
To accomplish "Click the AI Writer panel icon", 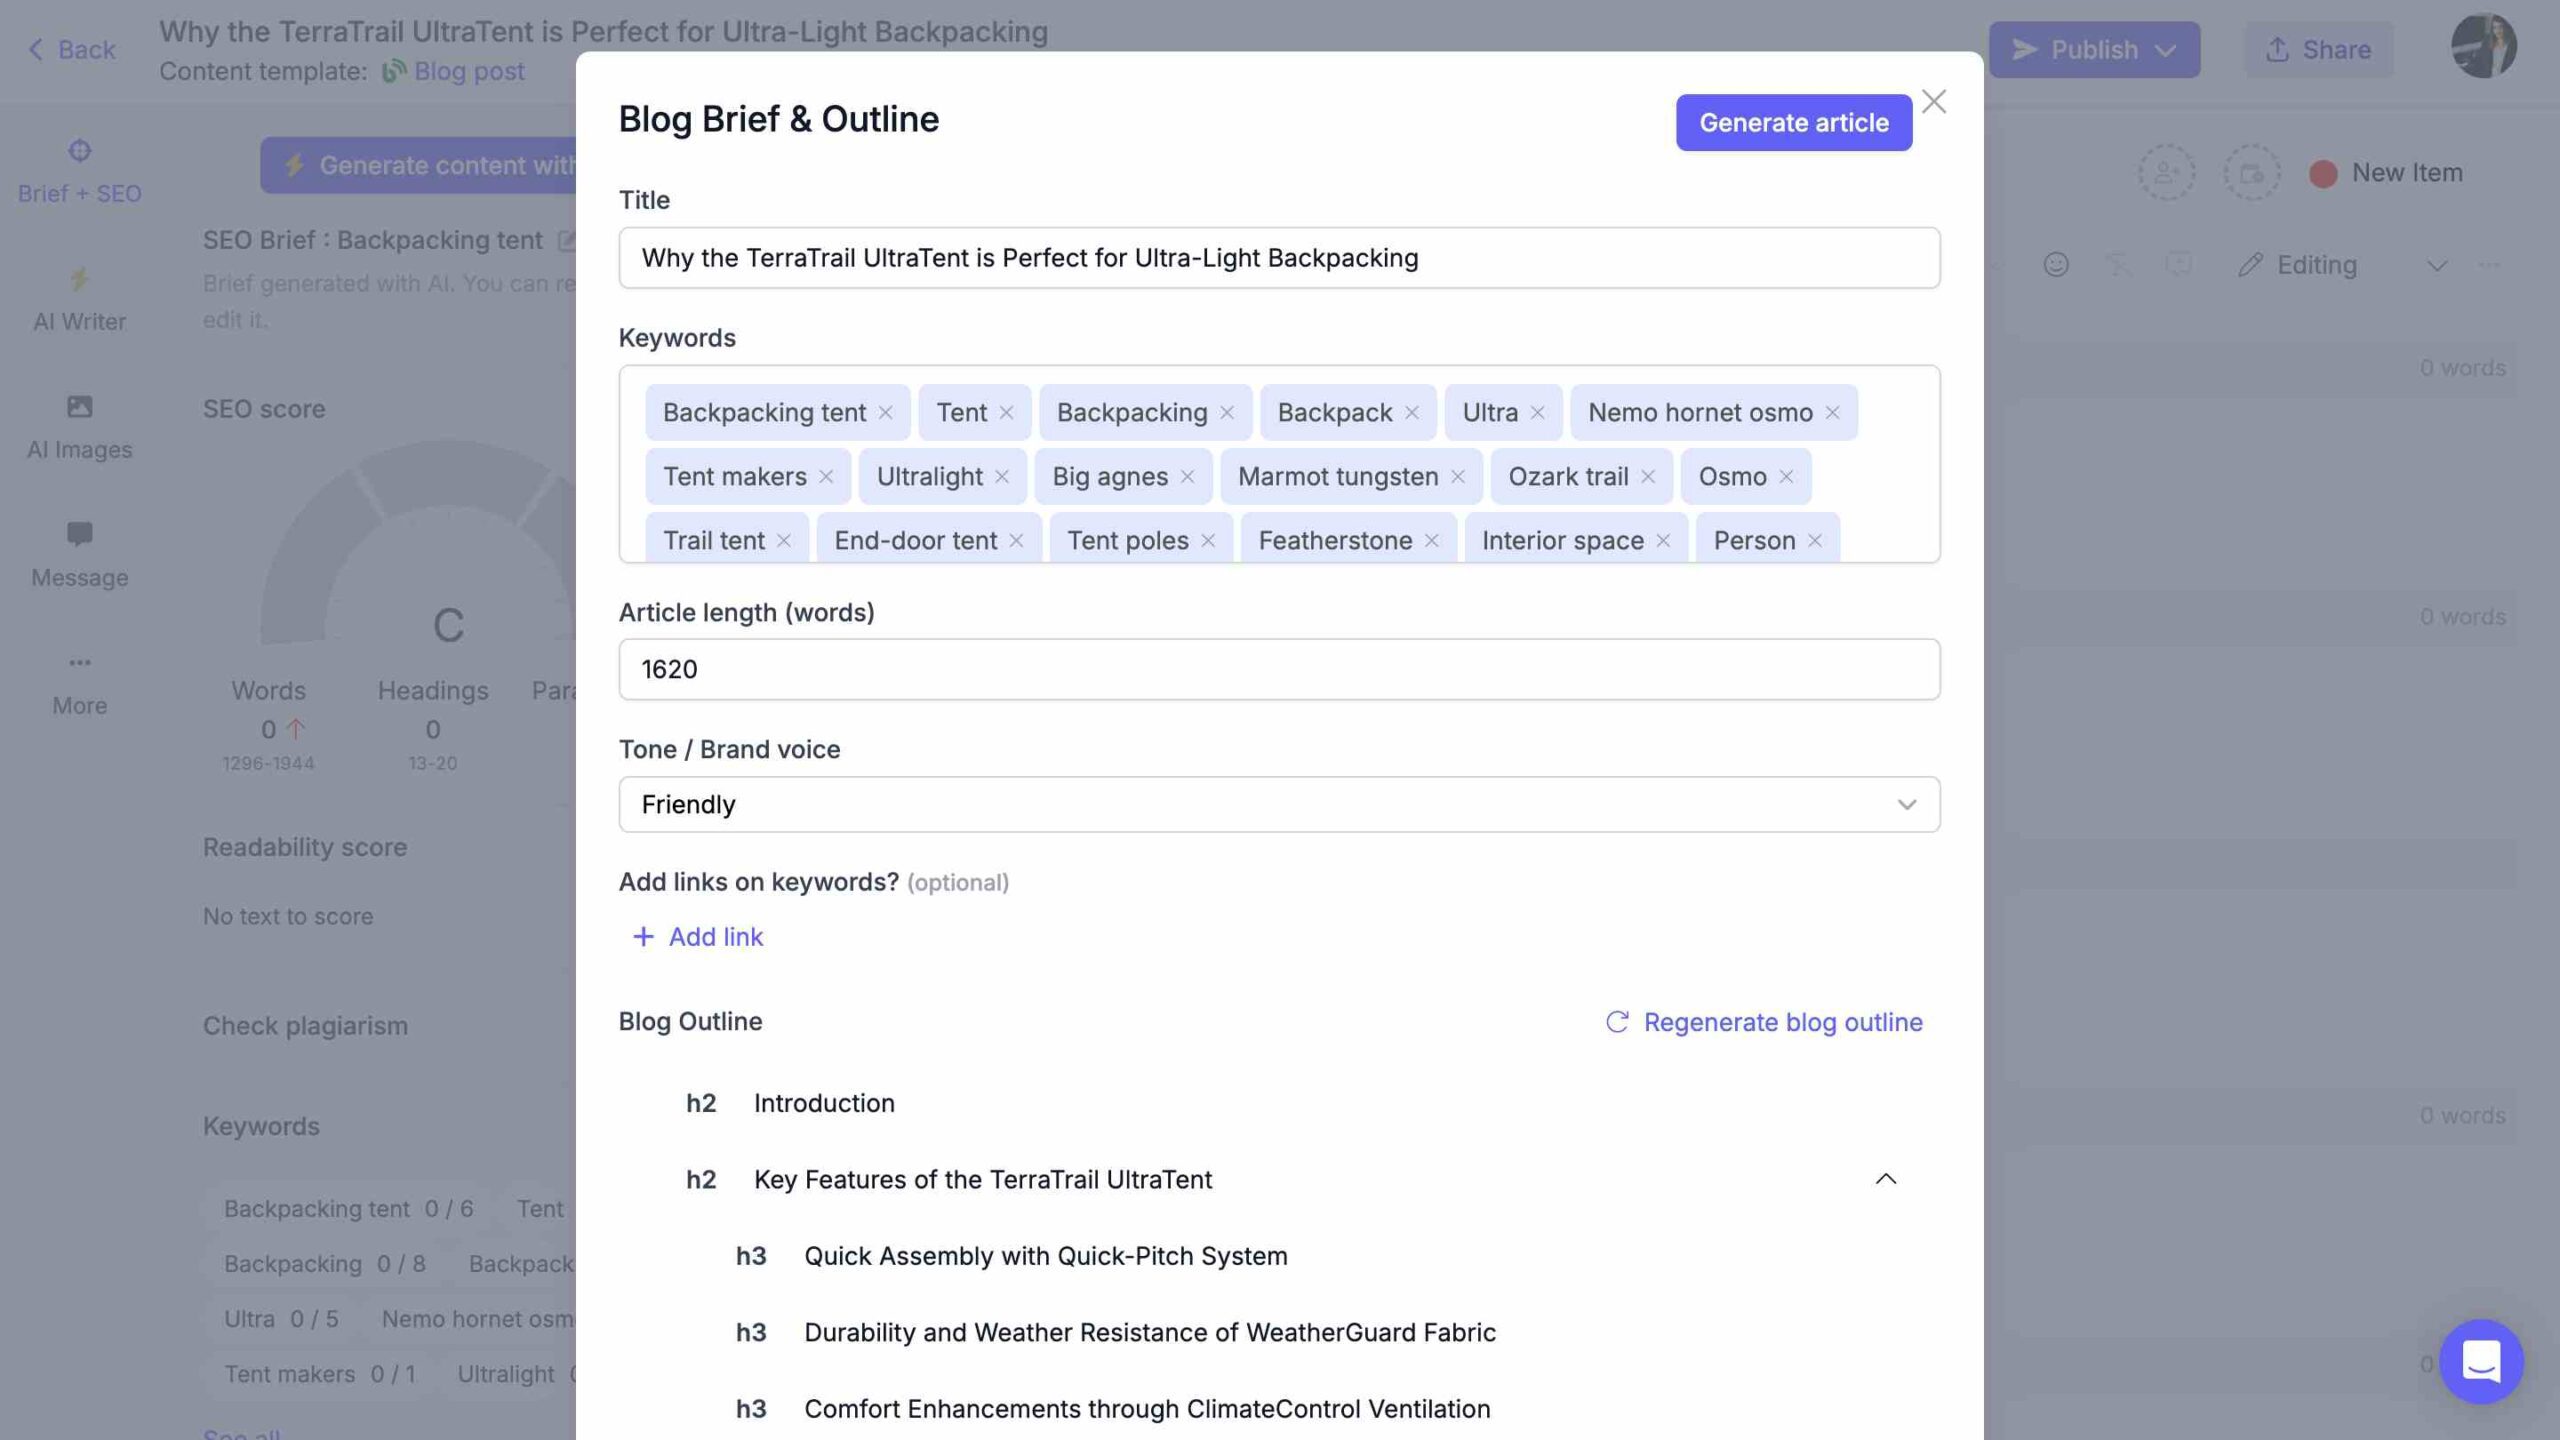I will (79, 283).
